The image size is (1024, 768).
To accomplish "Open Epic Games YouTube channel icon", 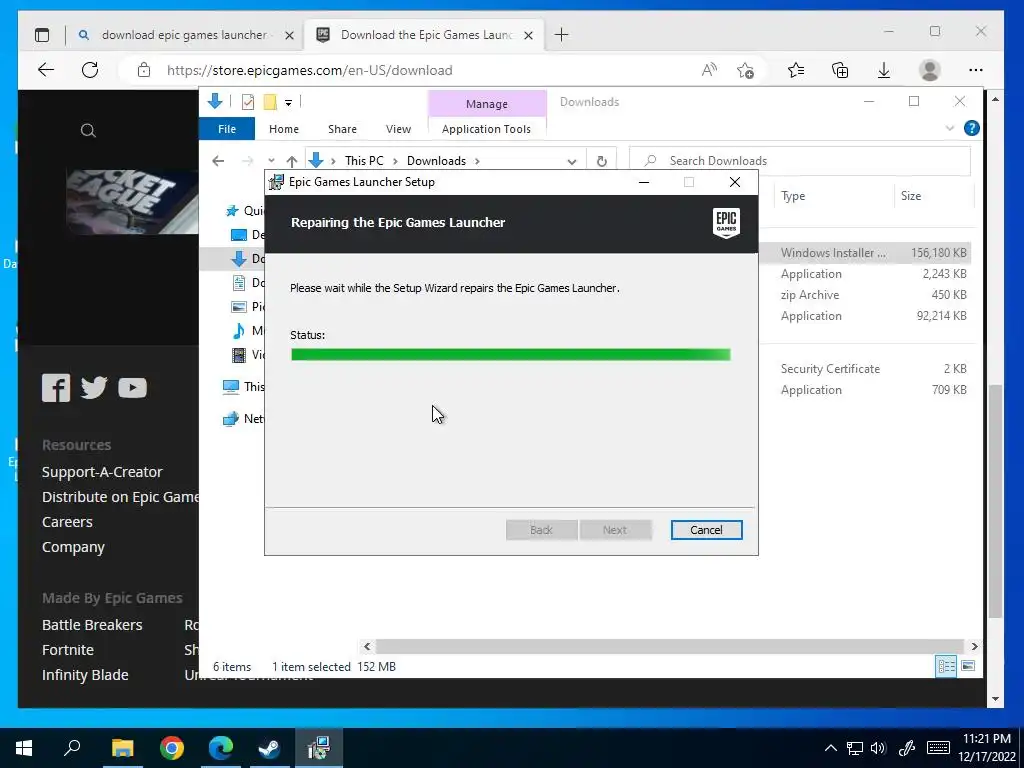I will (133, 388).
